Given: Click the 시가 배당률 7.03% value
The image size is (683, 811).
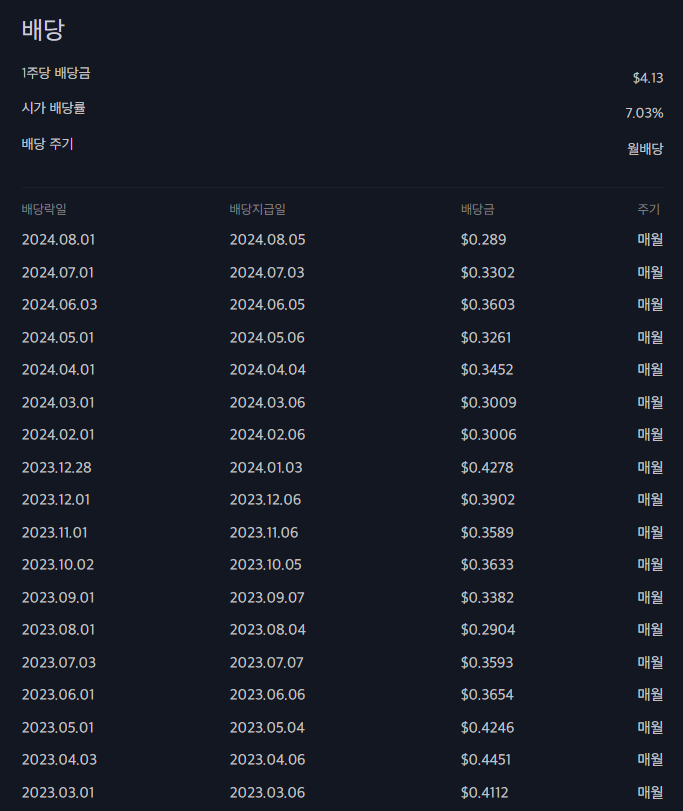Looking at the screenshot, I should (644, 113).
